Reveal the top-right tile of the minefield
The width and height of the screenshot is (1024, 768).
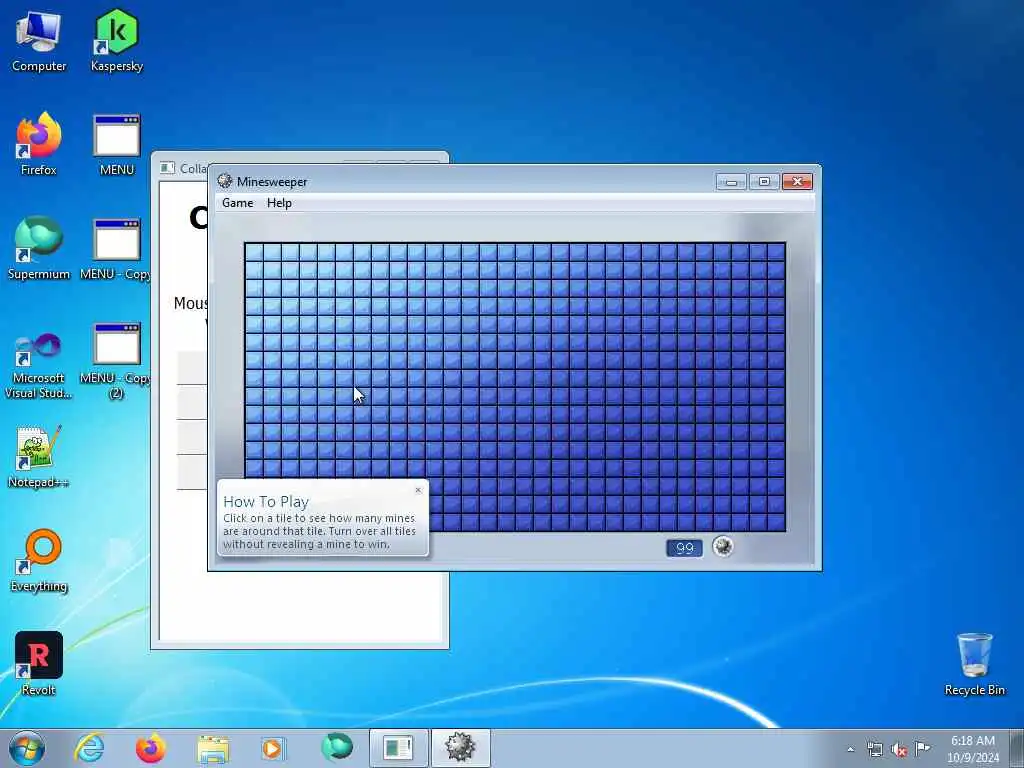[776, 253]
